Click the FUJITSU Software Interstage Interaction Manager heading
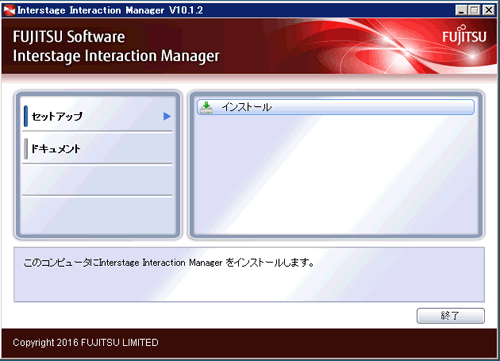 point(116,46)
